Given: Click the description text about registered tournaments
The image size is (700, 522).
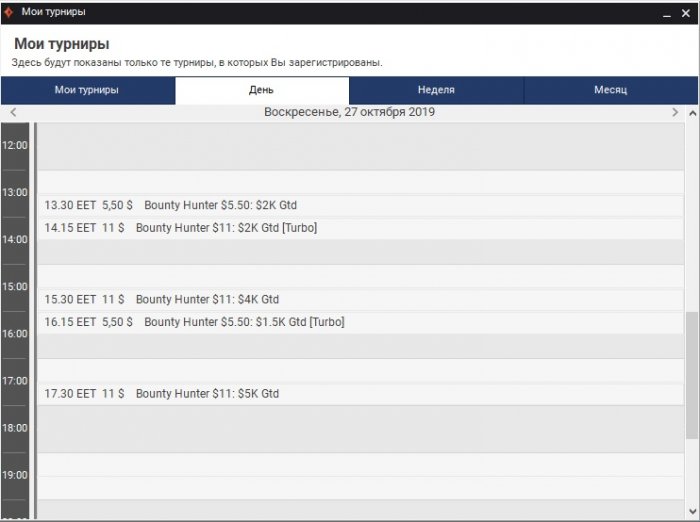Looking at the screenshot, I should click(197, 63).
